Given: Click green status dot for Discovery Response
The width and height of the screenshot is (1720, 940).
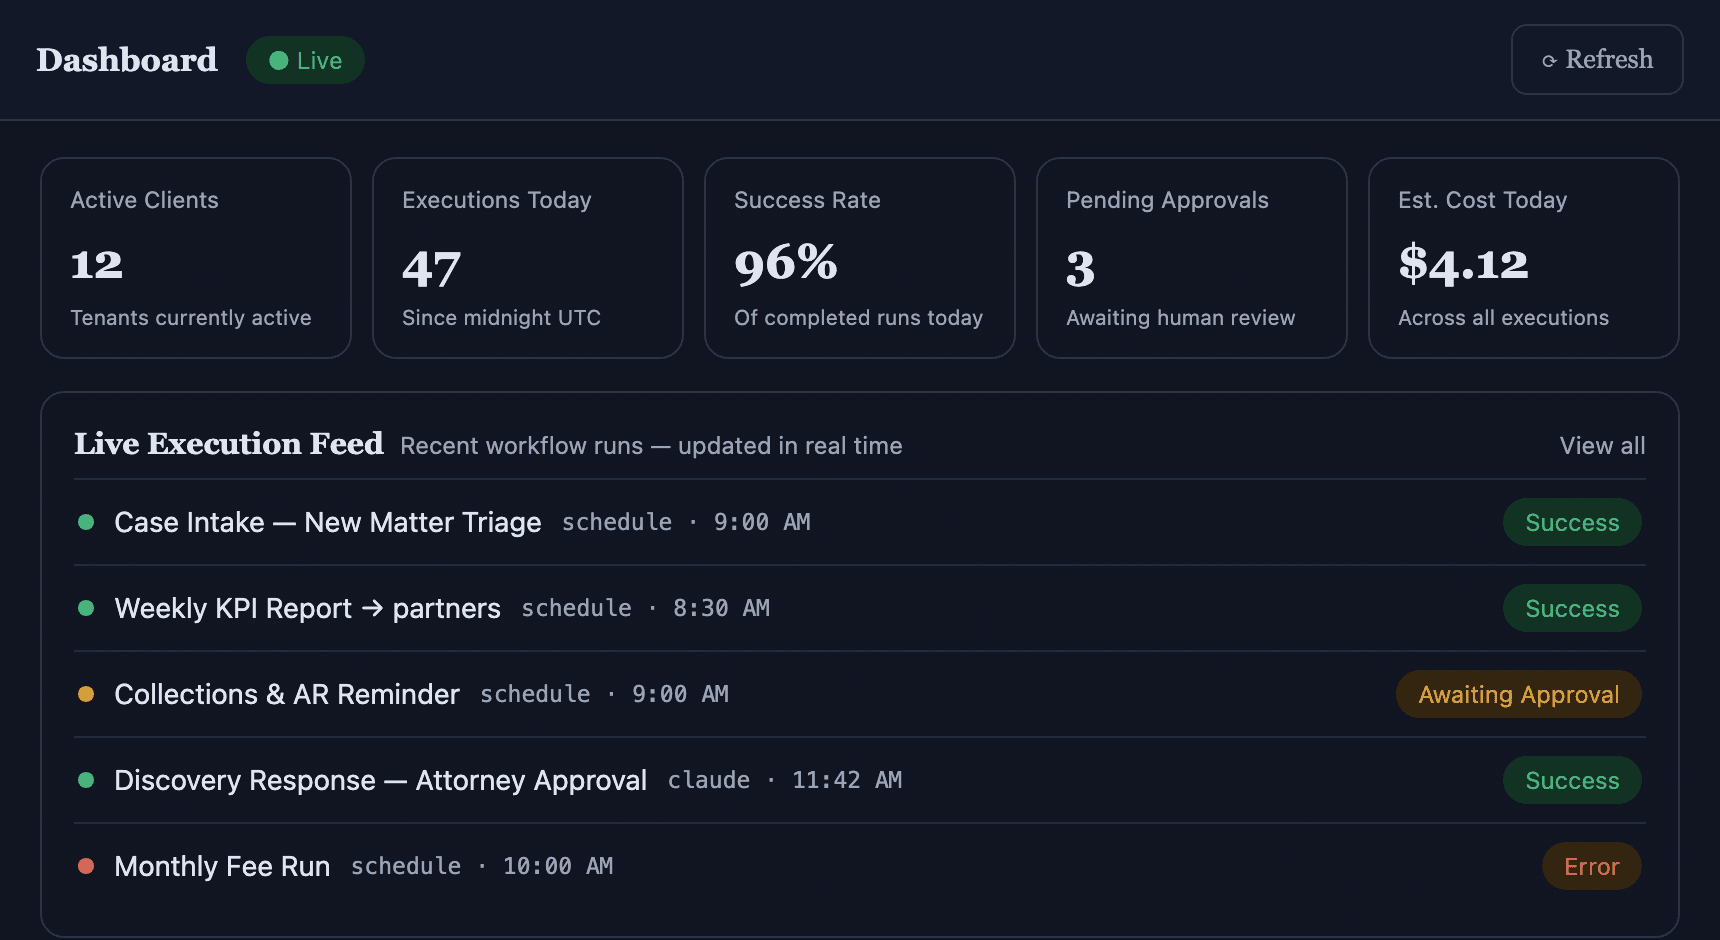Looking at the screenshot, I should (x=86, y=780).
